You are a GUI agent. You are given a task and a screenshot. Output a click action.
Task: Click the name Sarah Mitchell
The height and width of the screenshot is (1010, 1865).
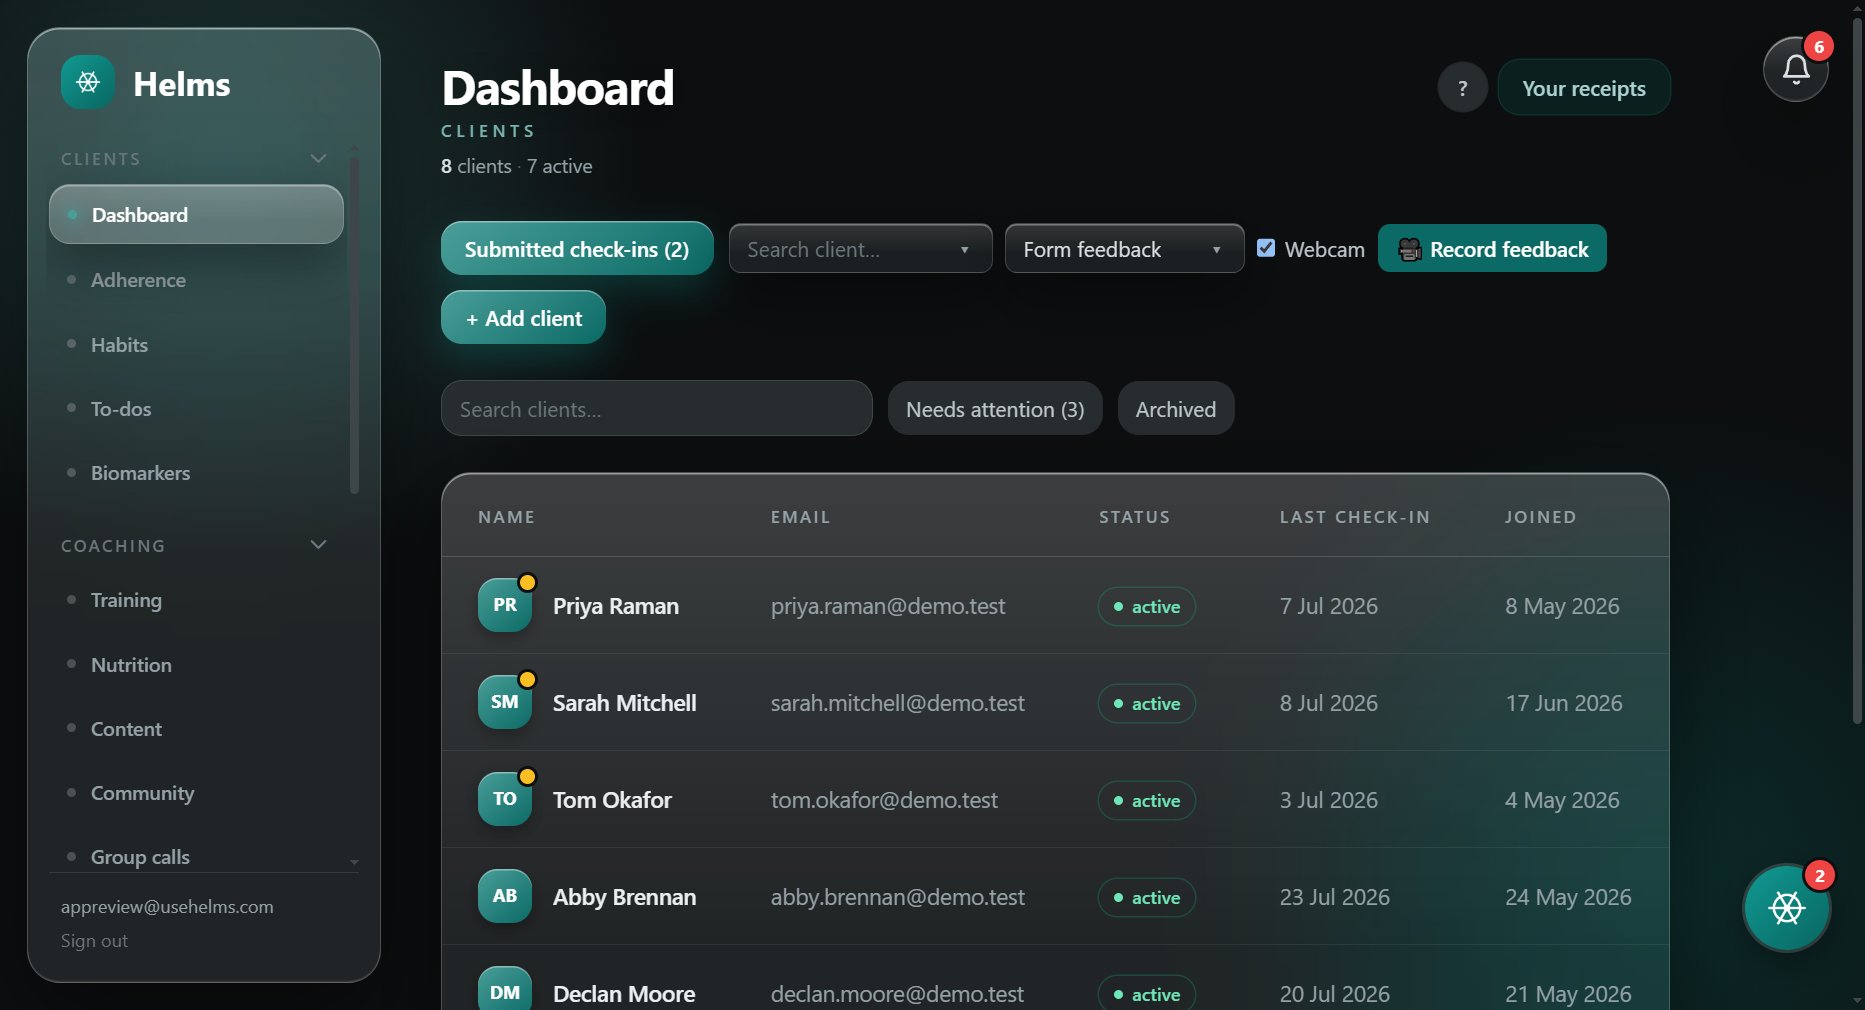pyautogui.click(x=625, y=703)
